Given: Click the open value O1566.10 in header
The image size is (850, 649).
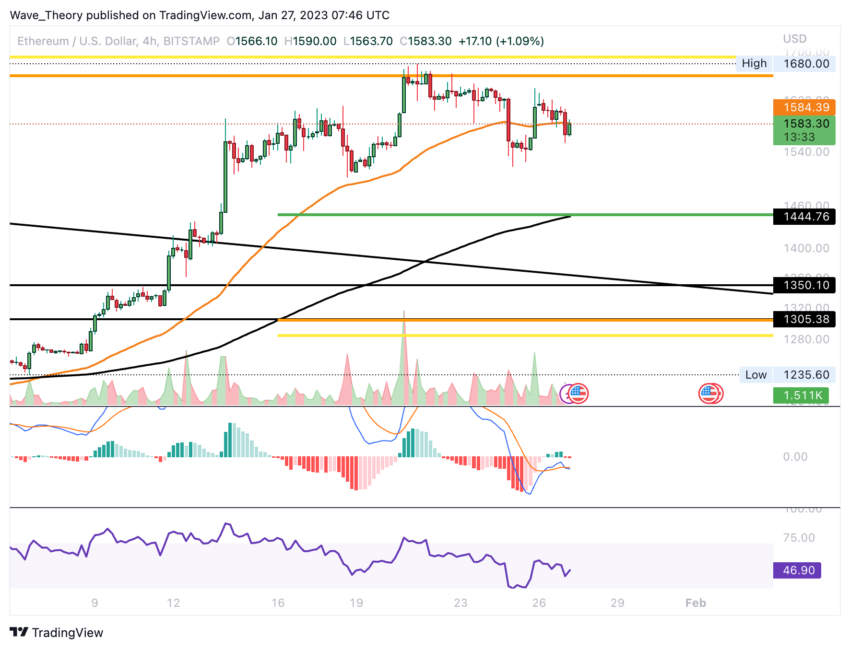Looking at the screenshot, I should (252, 41).
